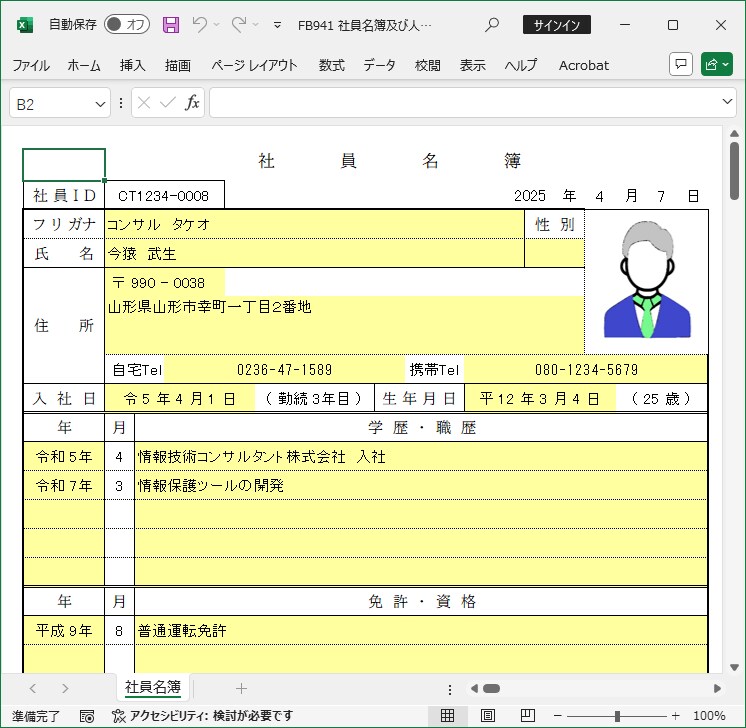Switch to the 描画 tab
The width and height of the screenshot is (746, 728).
[178, 65]
